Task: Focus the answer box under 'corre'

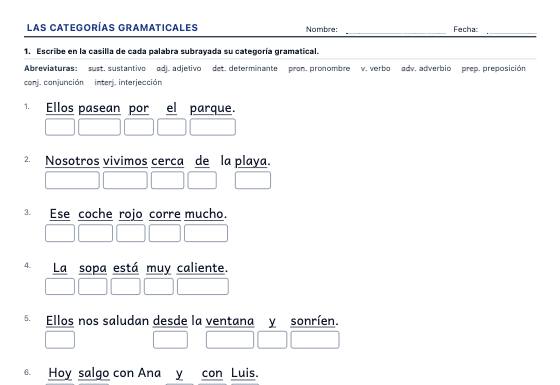Action: [x=165, y=233]
